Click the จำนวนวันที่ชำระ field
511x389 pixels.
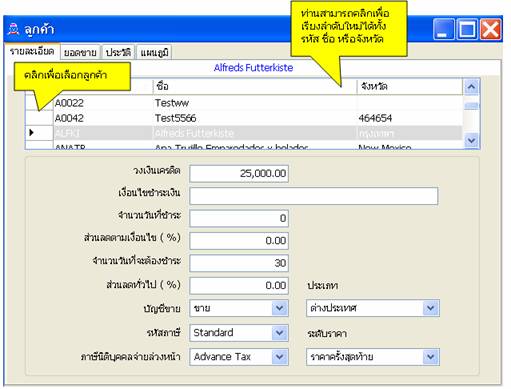(x=239, y=218)
